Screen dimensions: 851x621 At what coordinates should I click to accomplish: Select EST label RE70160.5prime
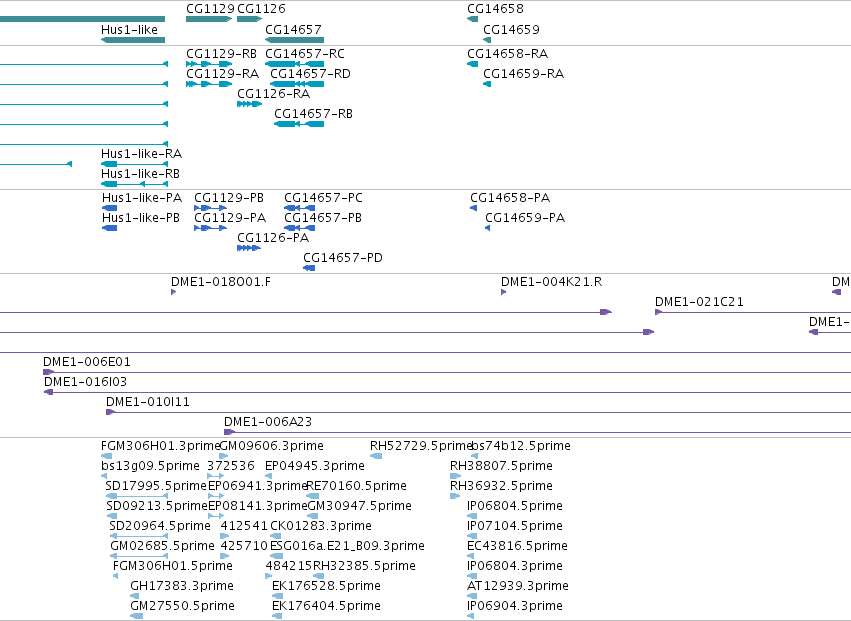(357, 487)
